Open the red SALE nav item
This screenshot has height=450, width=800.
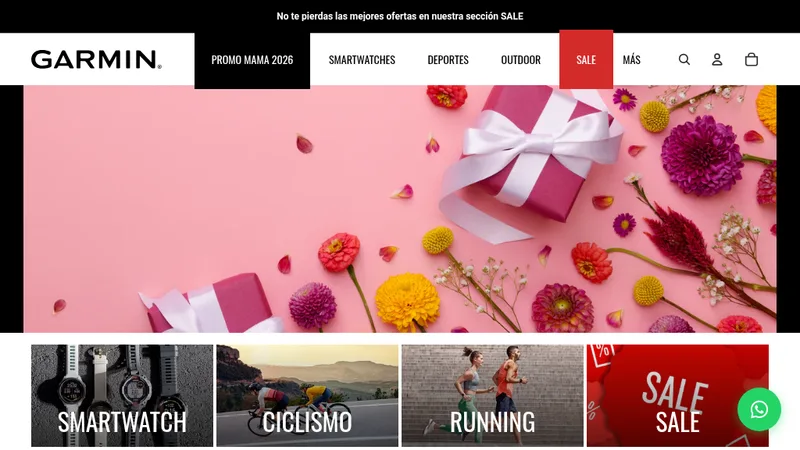click(x=586, y=60)
